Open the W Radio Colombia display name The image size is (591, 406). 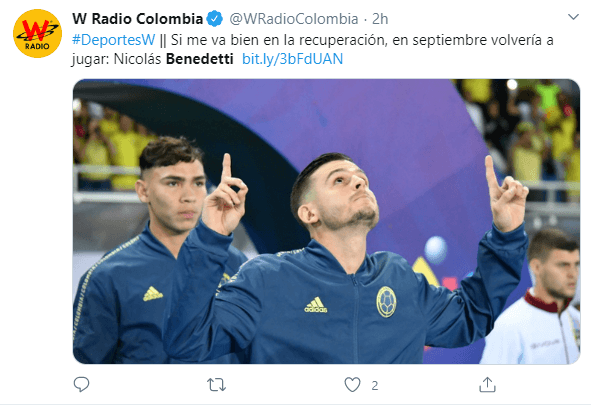click(x=138, y=19)
